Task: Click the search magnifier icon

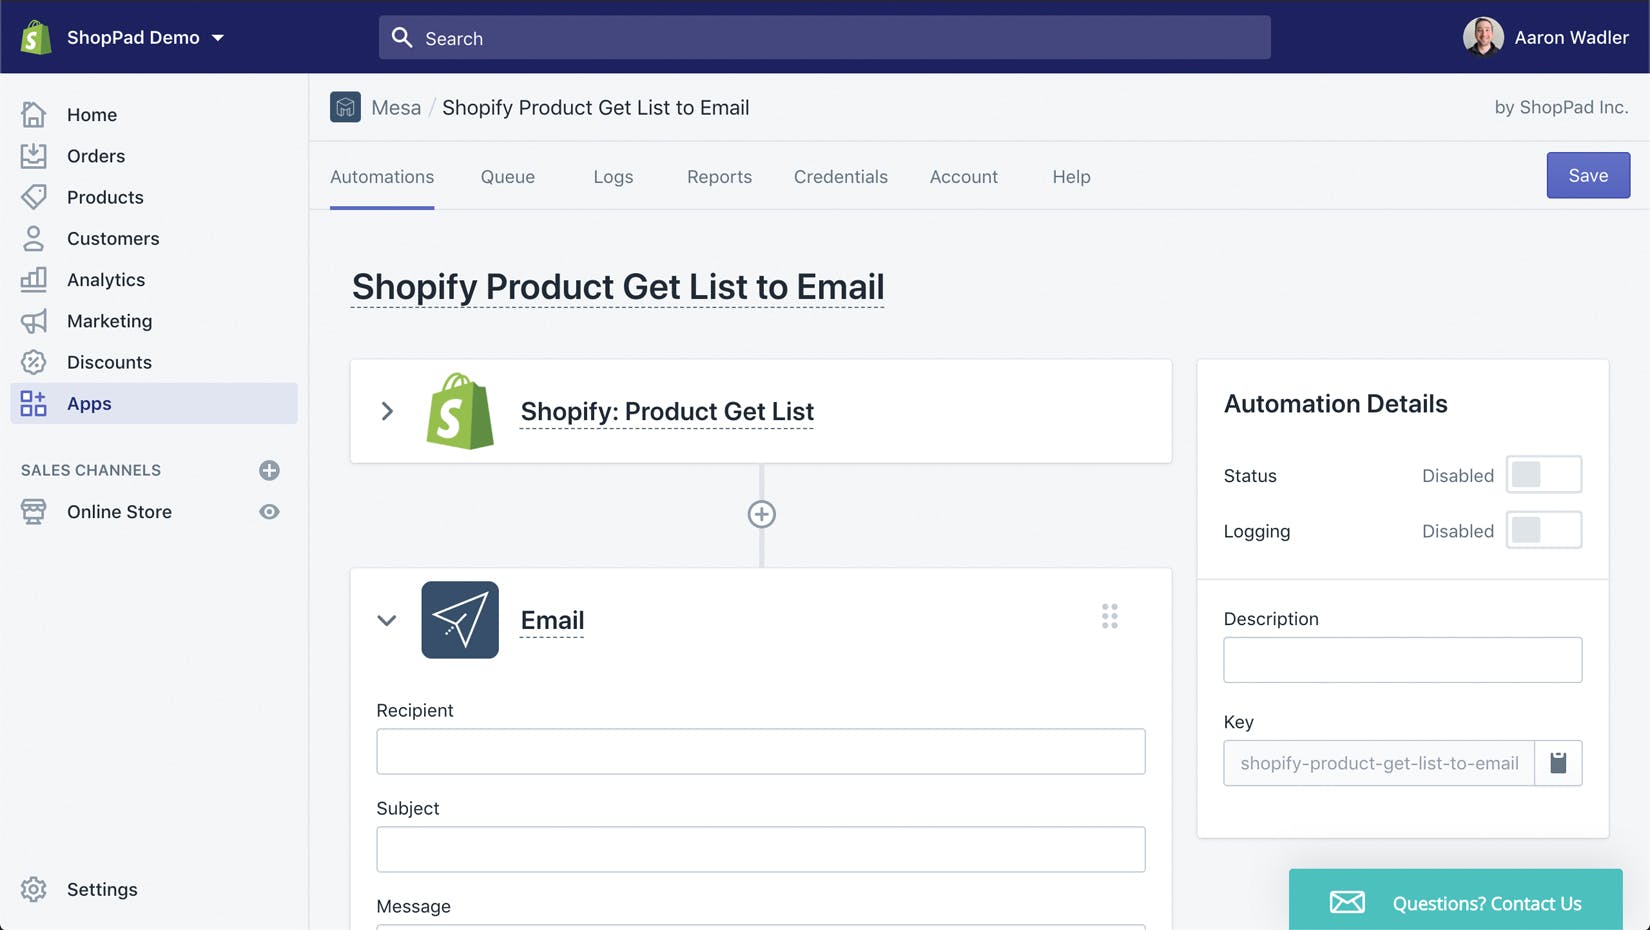Action: 402,38
